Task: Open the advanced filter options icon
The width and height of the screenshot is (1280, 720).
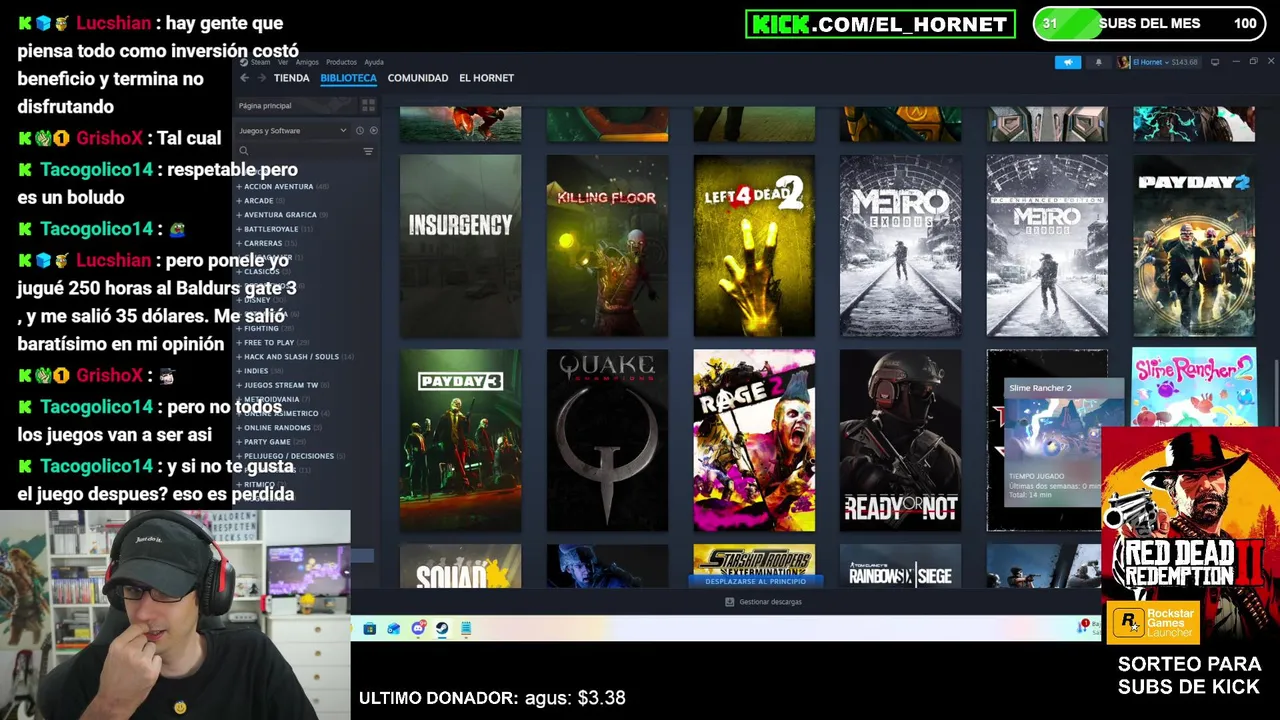Action: [x=368, y=151]
